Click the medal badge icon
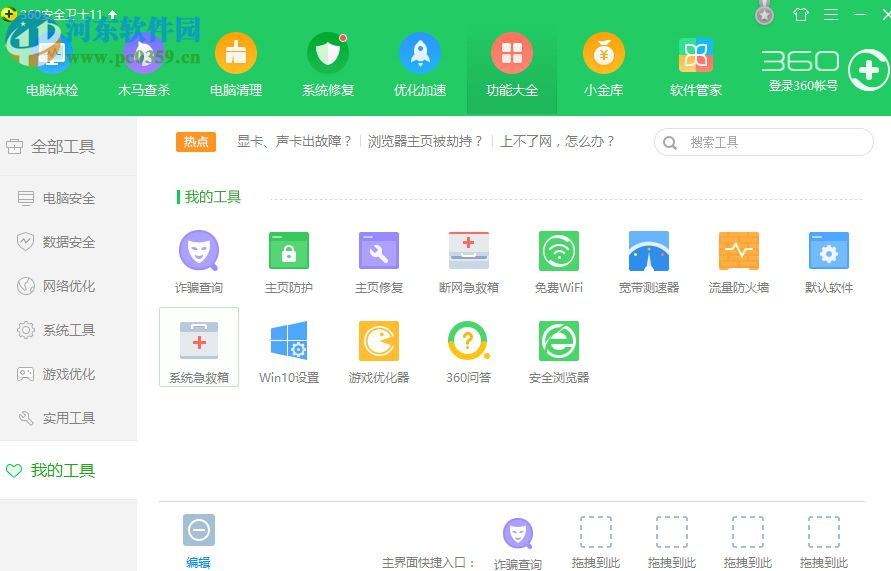Viewport: 891px width, 571px height. (764, 14)
